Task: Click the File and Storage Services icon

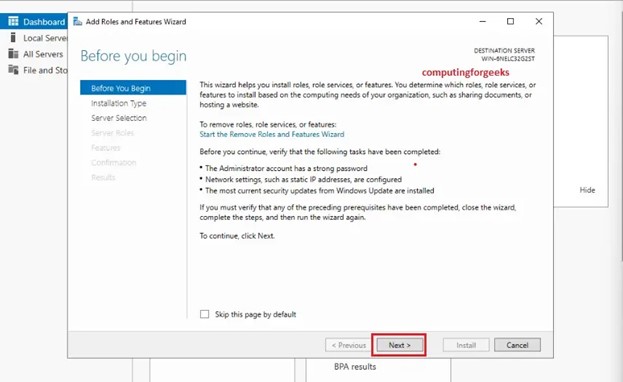Action: 13,70
